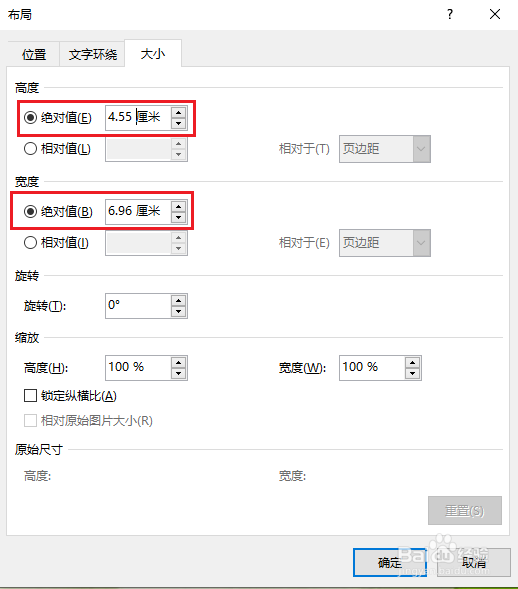Viewport: 518px width, 589px height.
Task: Click the 确定 button
Action: 390,562
